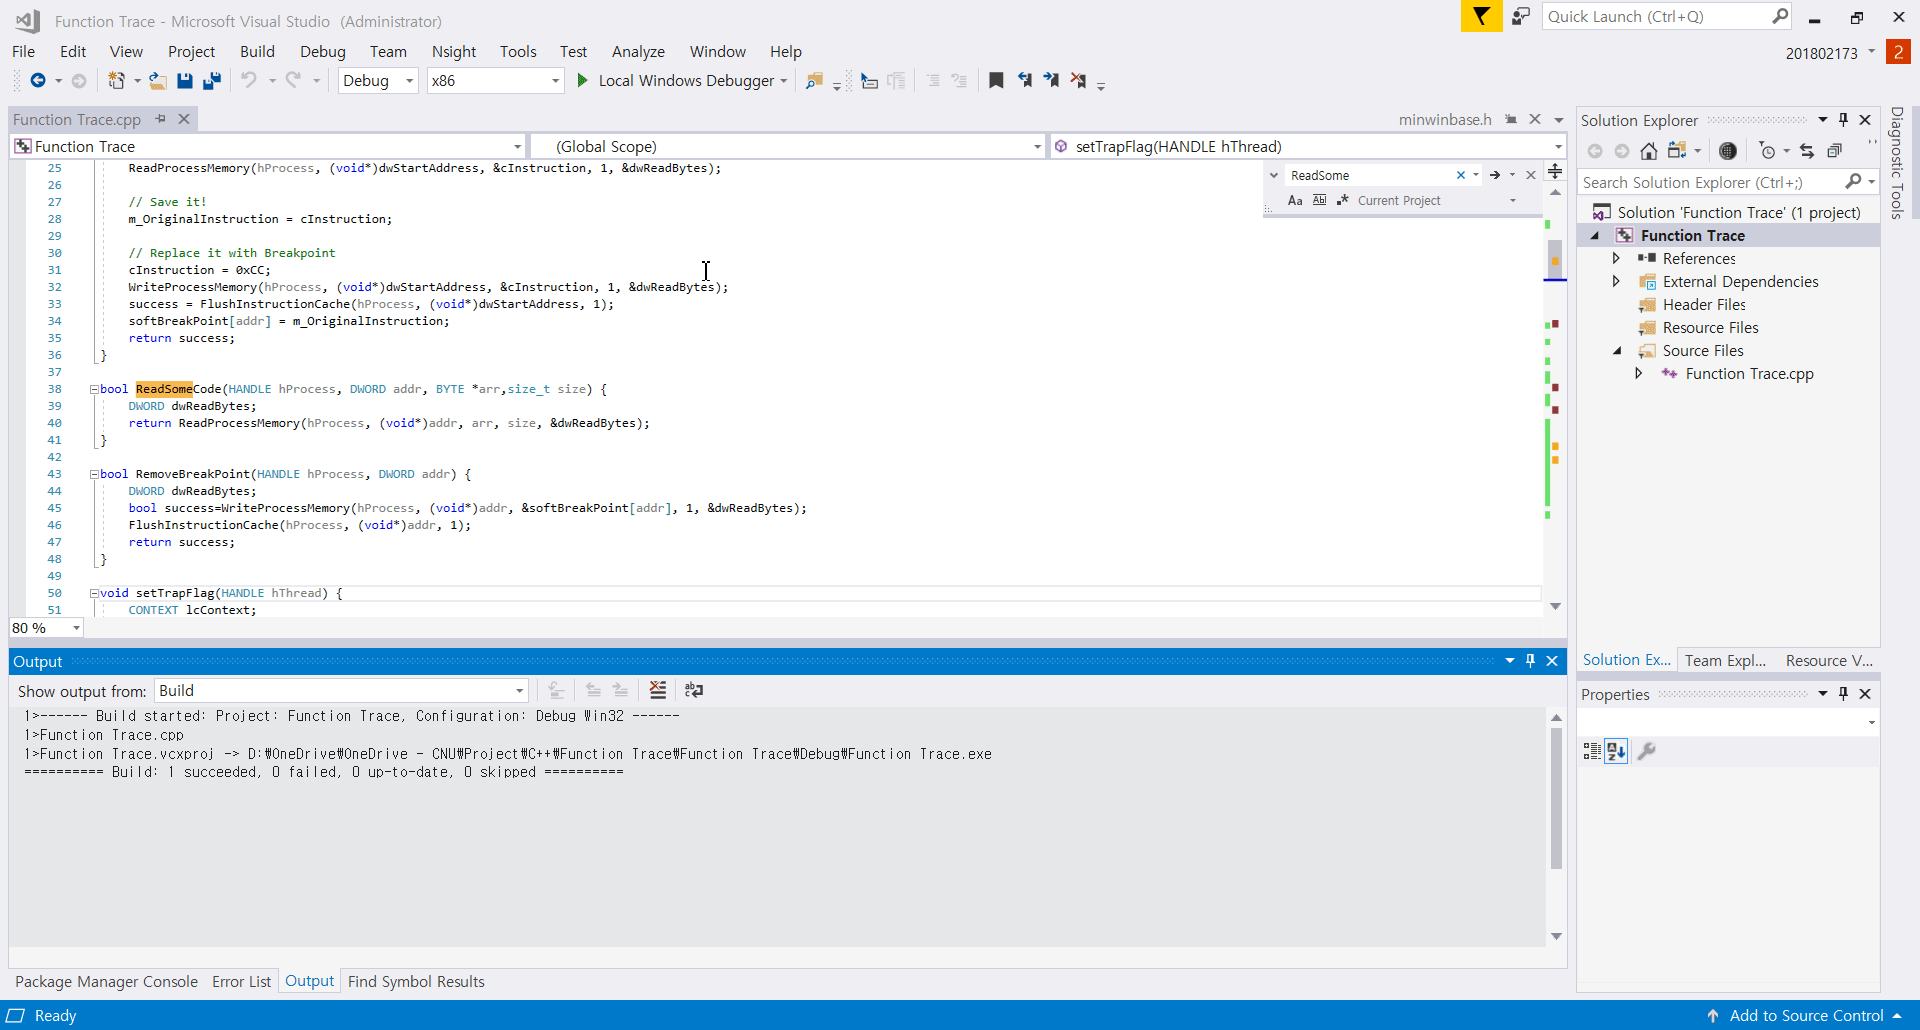Create a new project from the toolbar
The height and width of the screenshot is (1030, 1920).
point(117,81)
